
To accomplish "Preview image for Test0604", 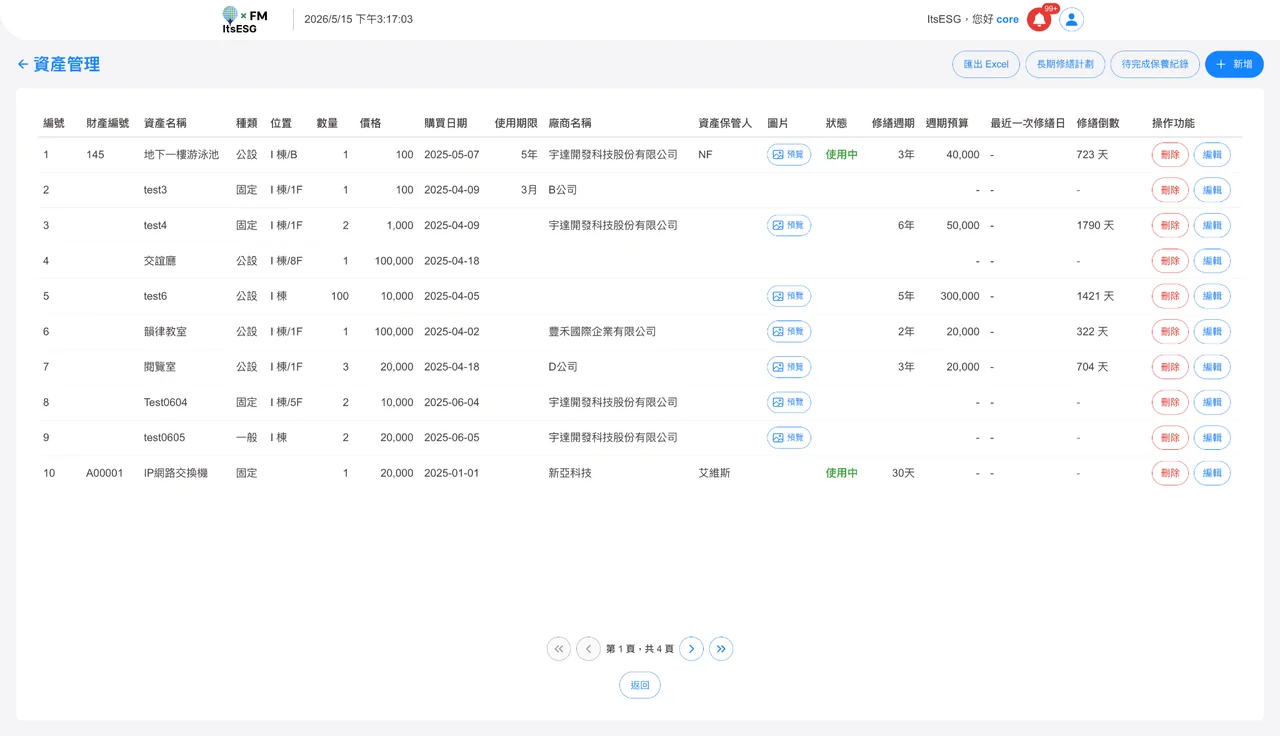I will click(789, 402).
